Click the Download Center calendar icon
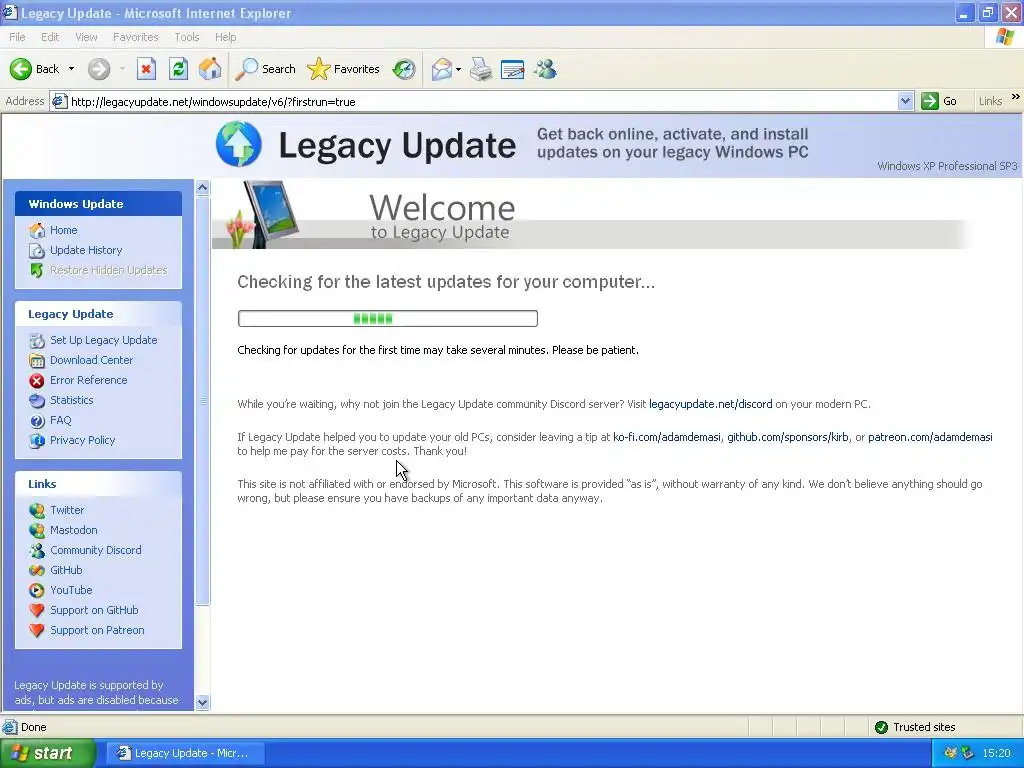1024x768 pixels. (37, 360)
